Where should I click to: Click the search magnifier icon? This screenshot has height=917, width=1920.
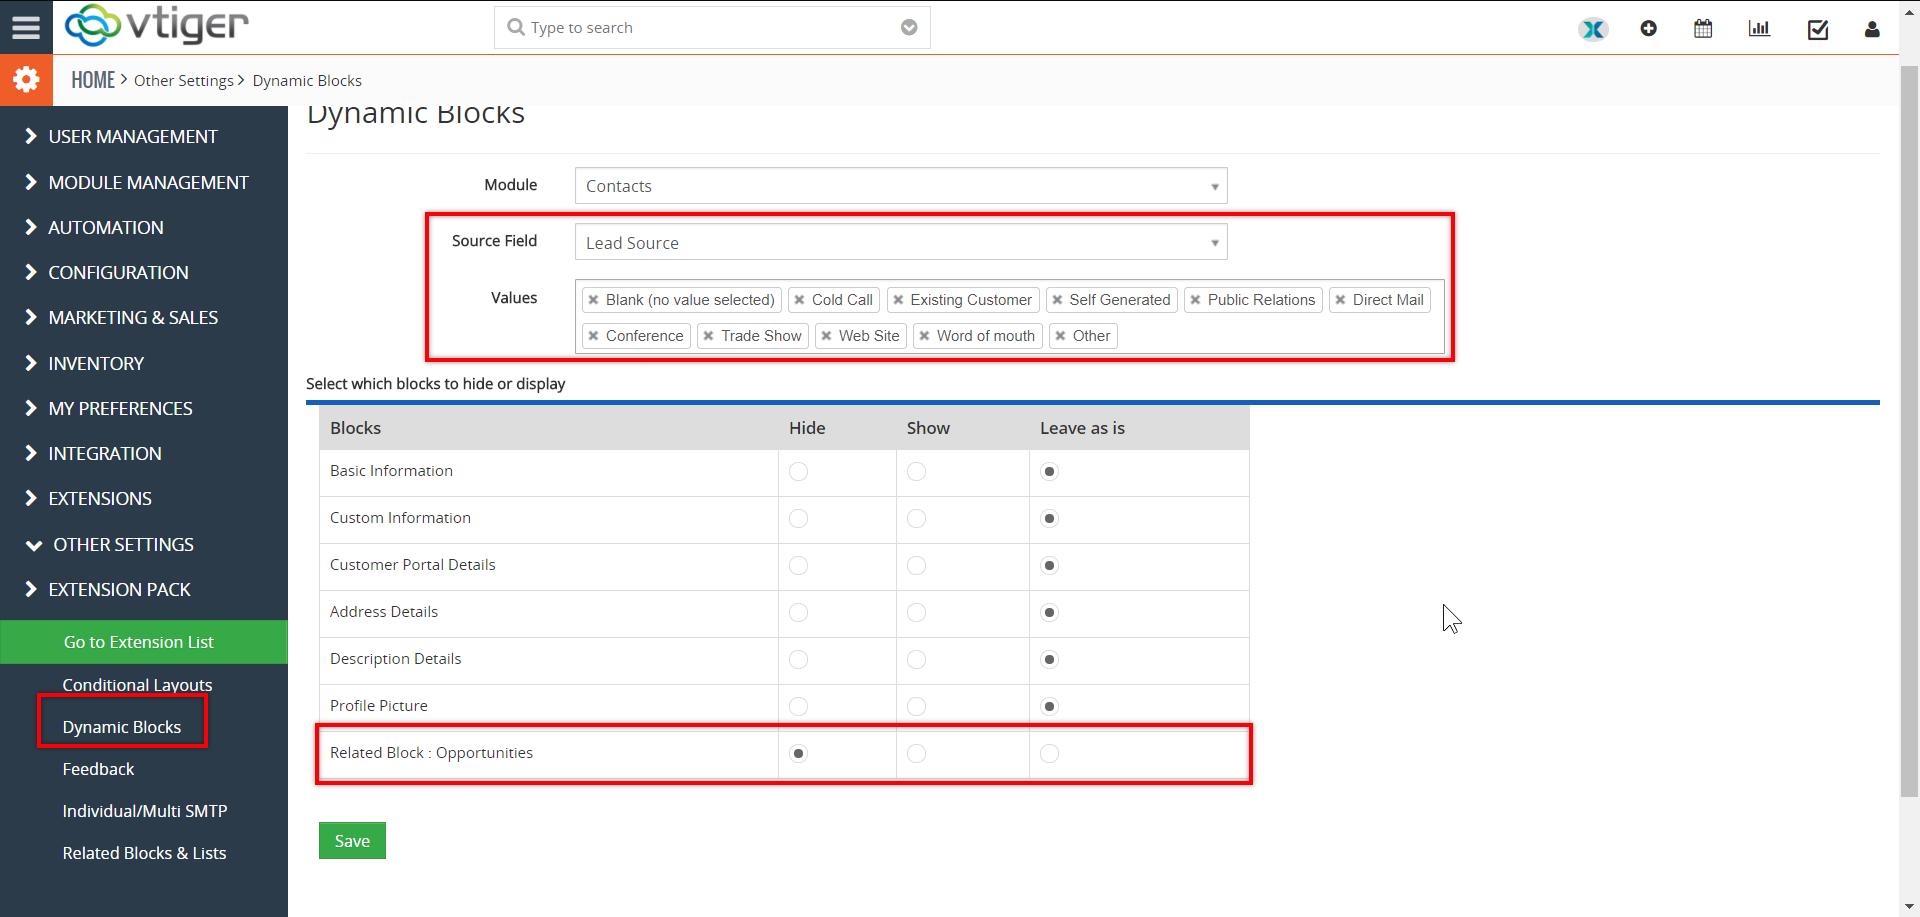(x=516, y=27)
